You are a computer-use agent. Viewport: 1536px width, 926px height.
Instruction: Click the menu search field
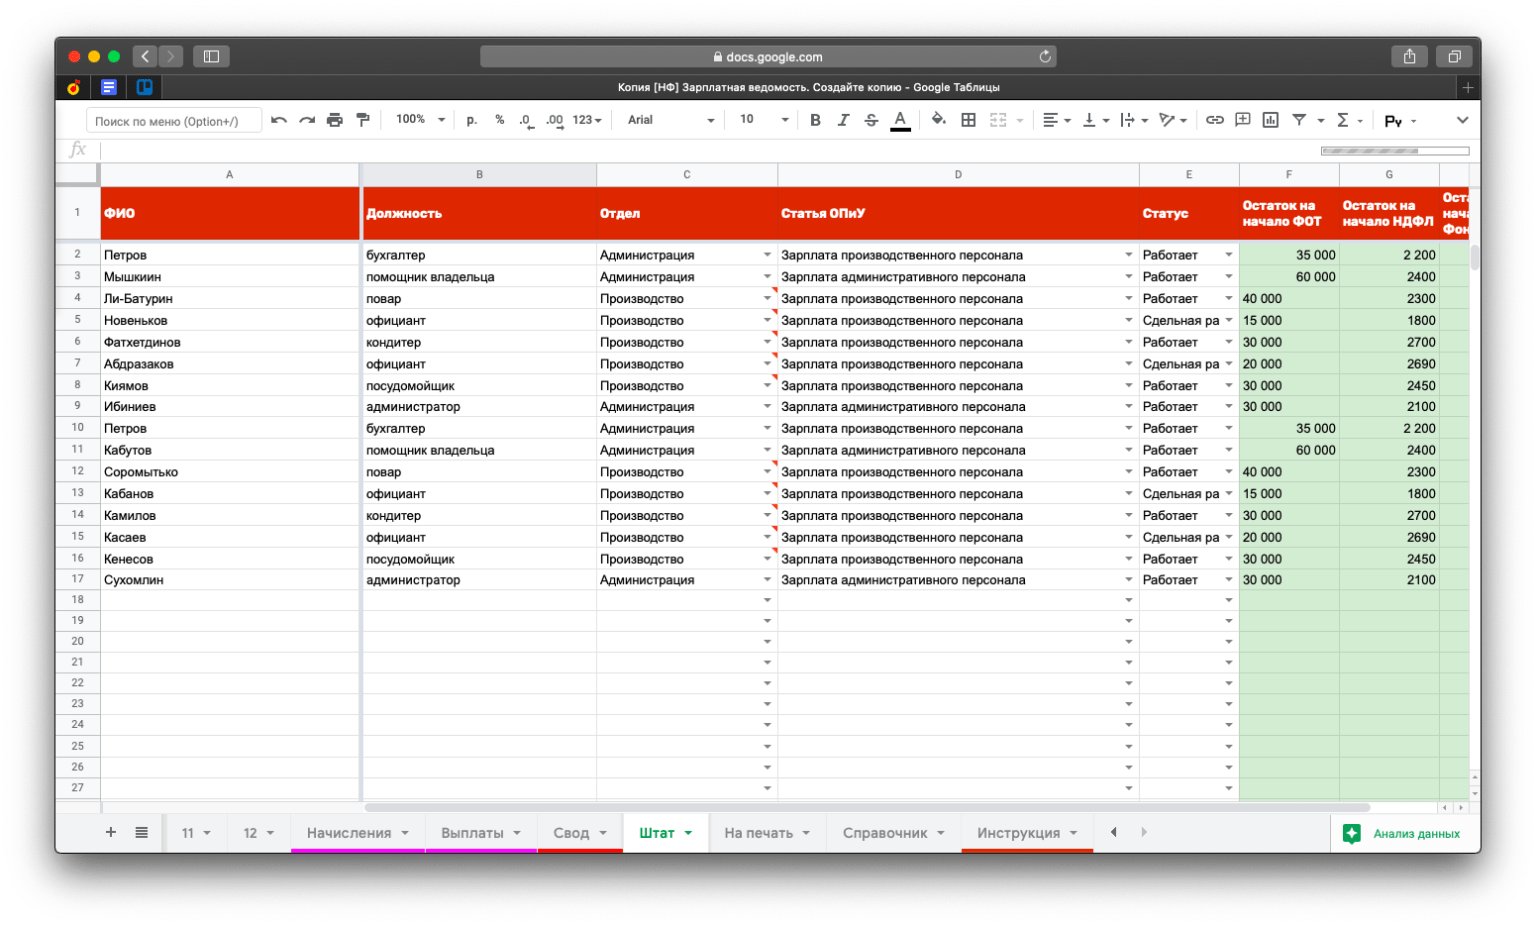[174, 121]
